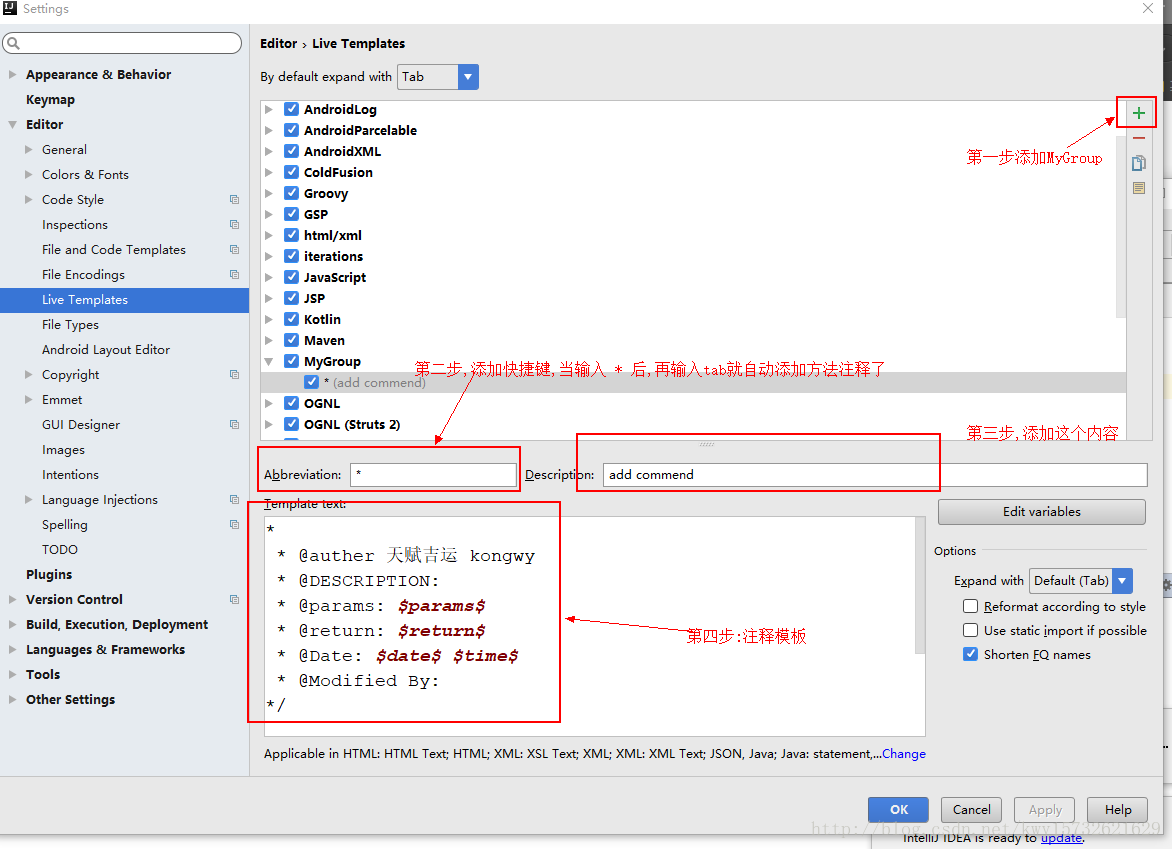Click the project-level icon beside Version Control
The height and width of the screenshot is (849, 1172).
tap(234, 600)
